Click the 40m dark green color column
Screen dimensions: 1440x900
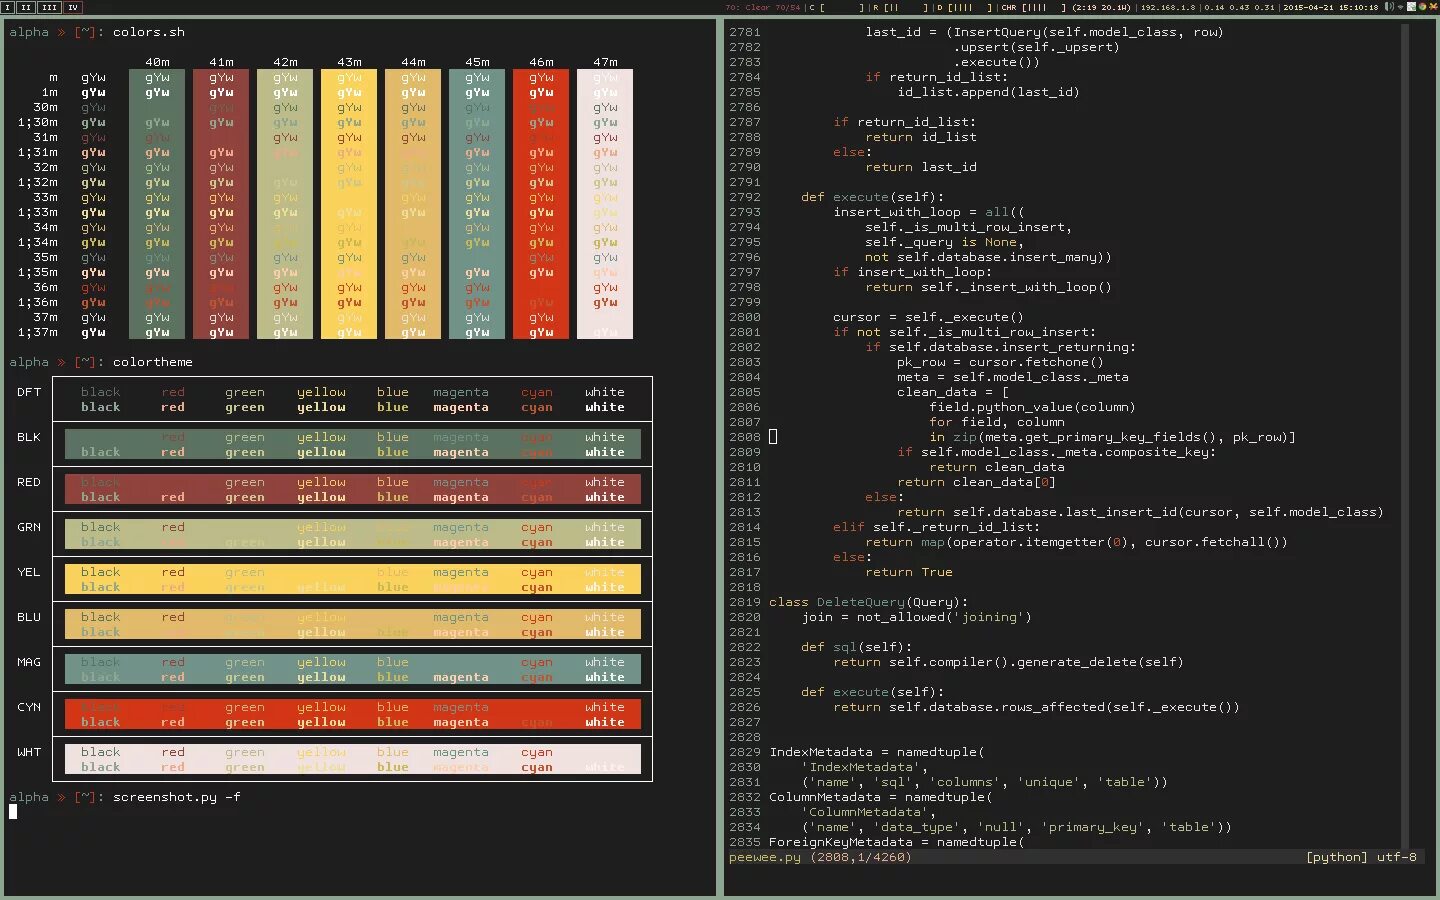coord(157,204)
